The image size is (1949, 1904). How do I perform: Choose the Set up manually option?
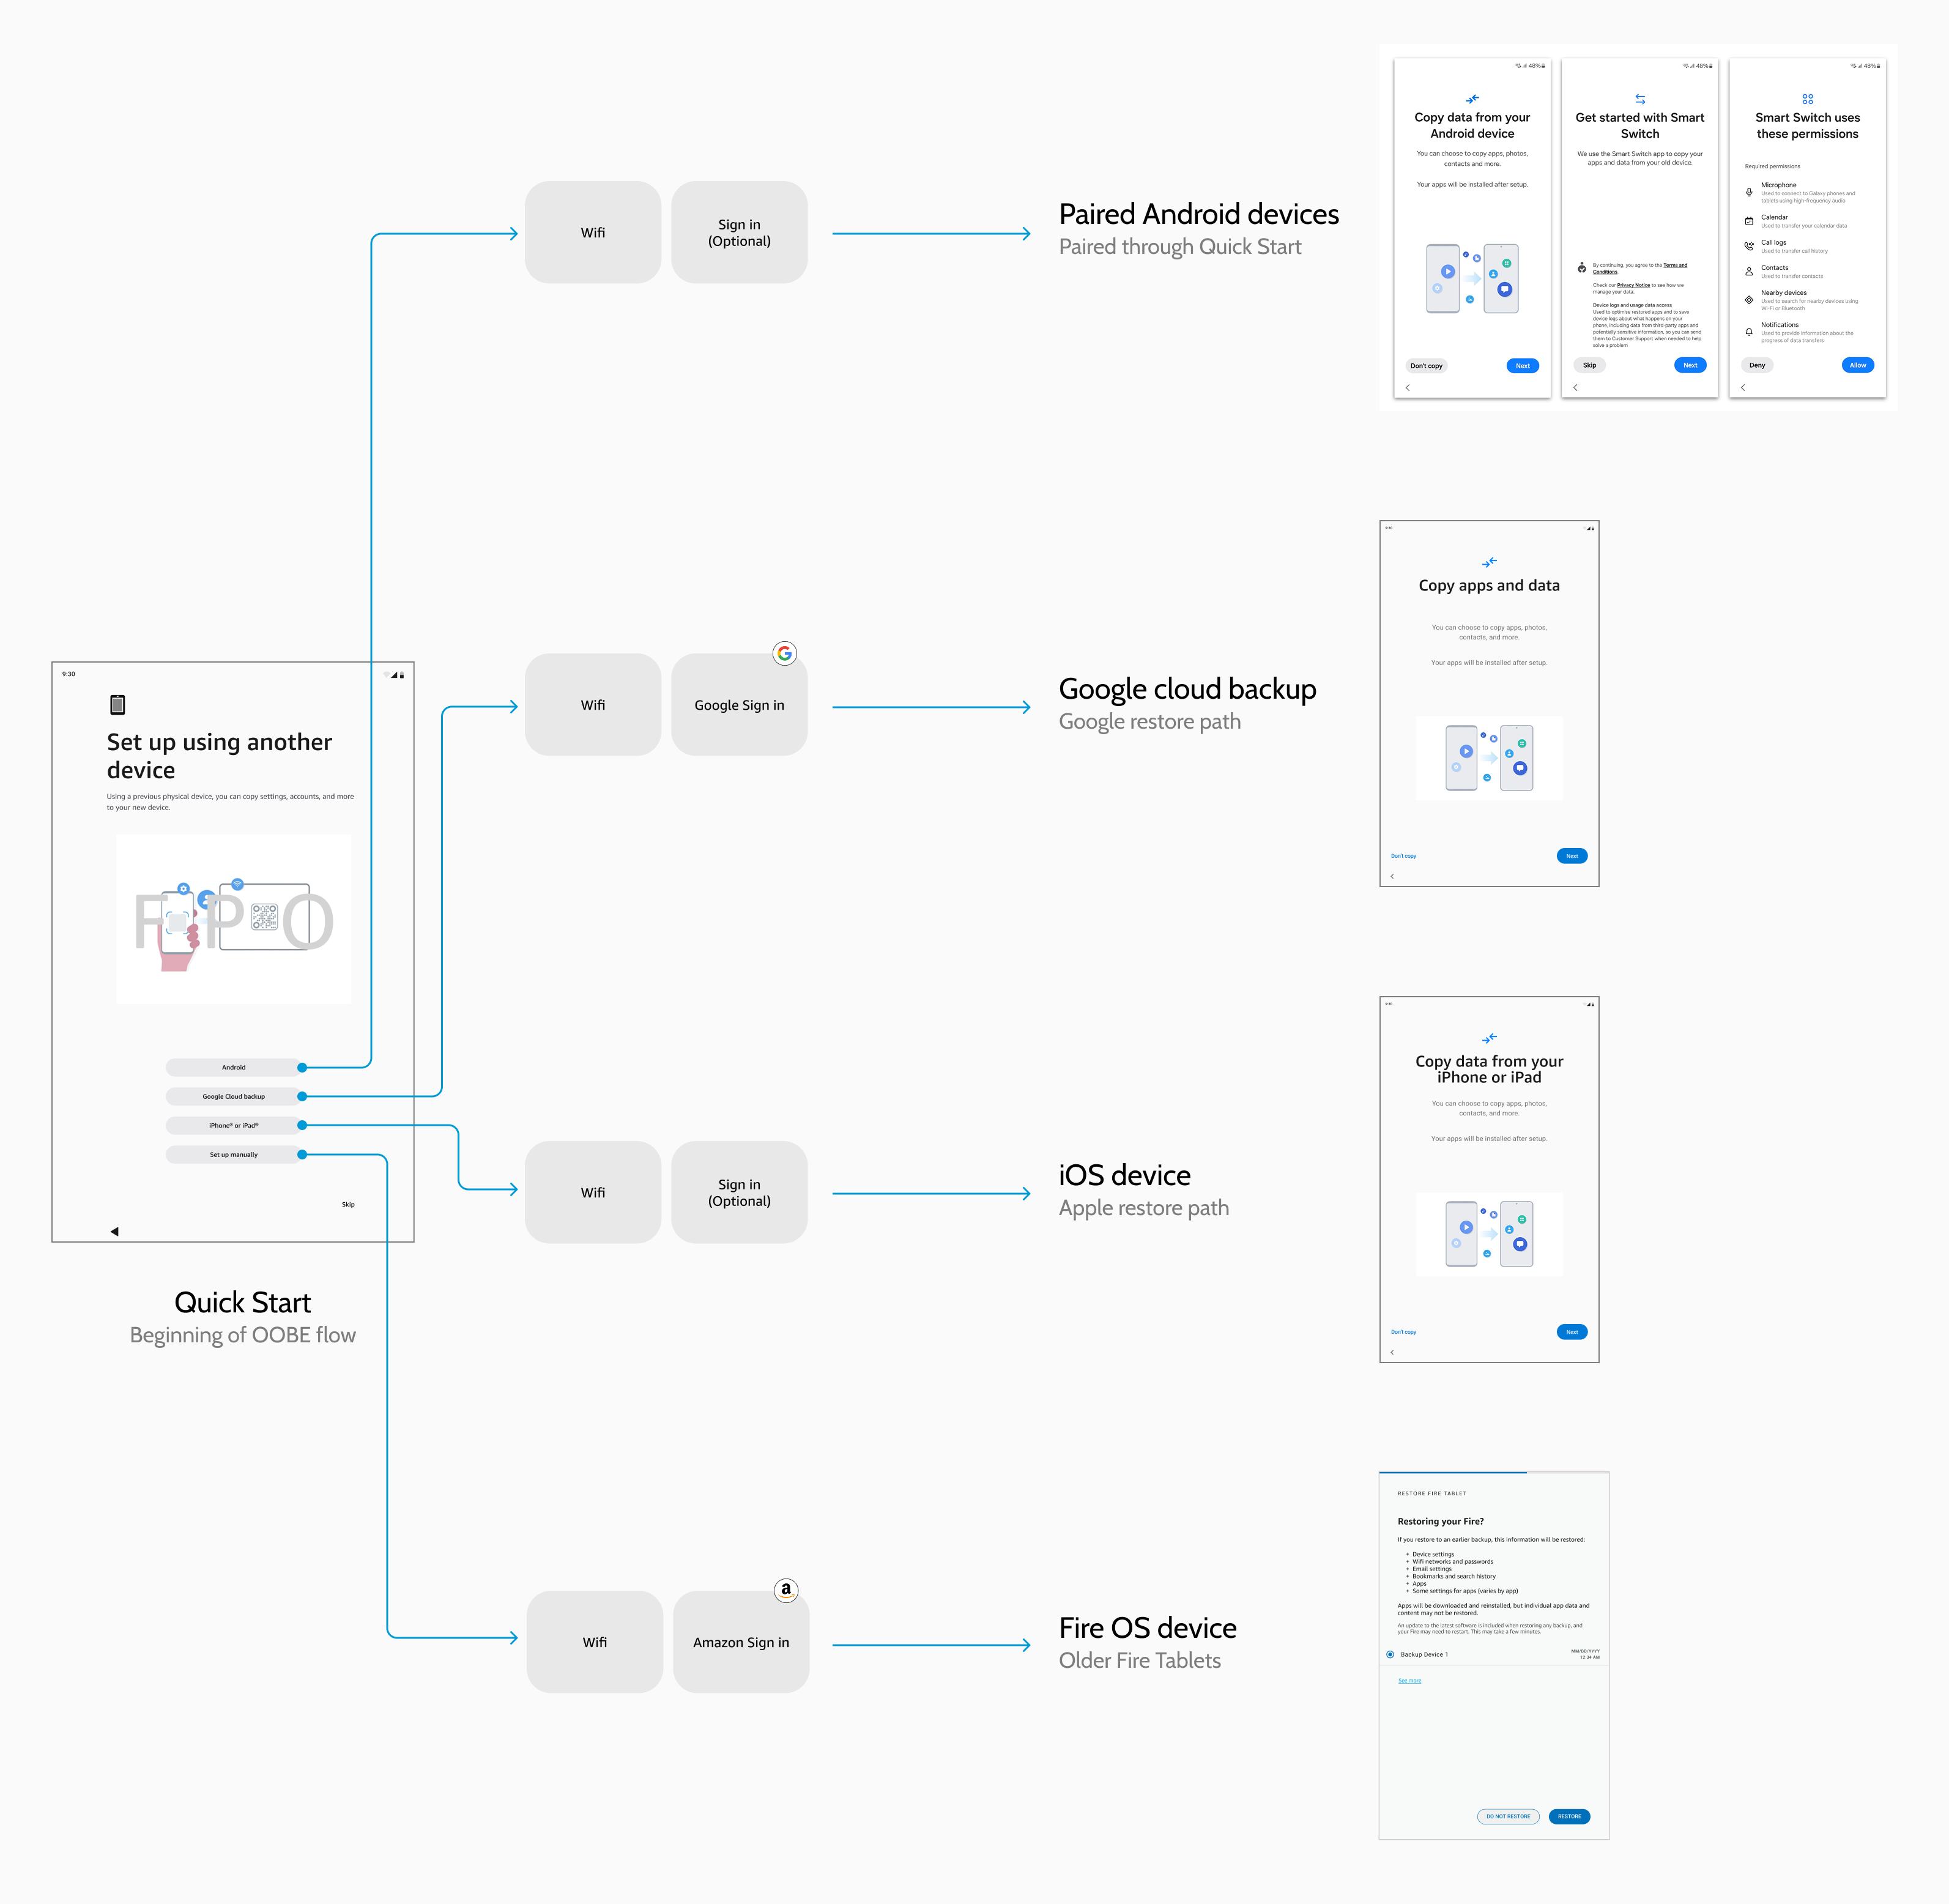tap(233, 1154)
